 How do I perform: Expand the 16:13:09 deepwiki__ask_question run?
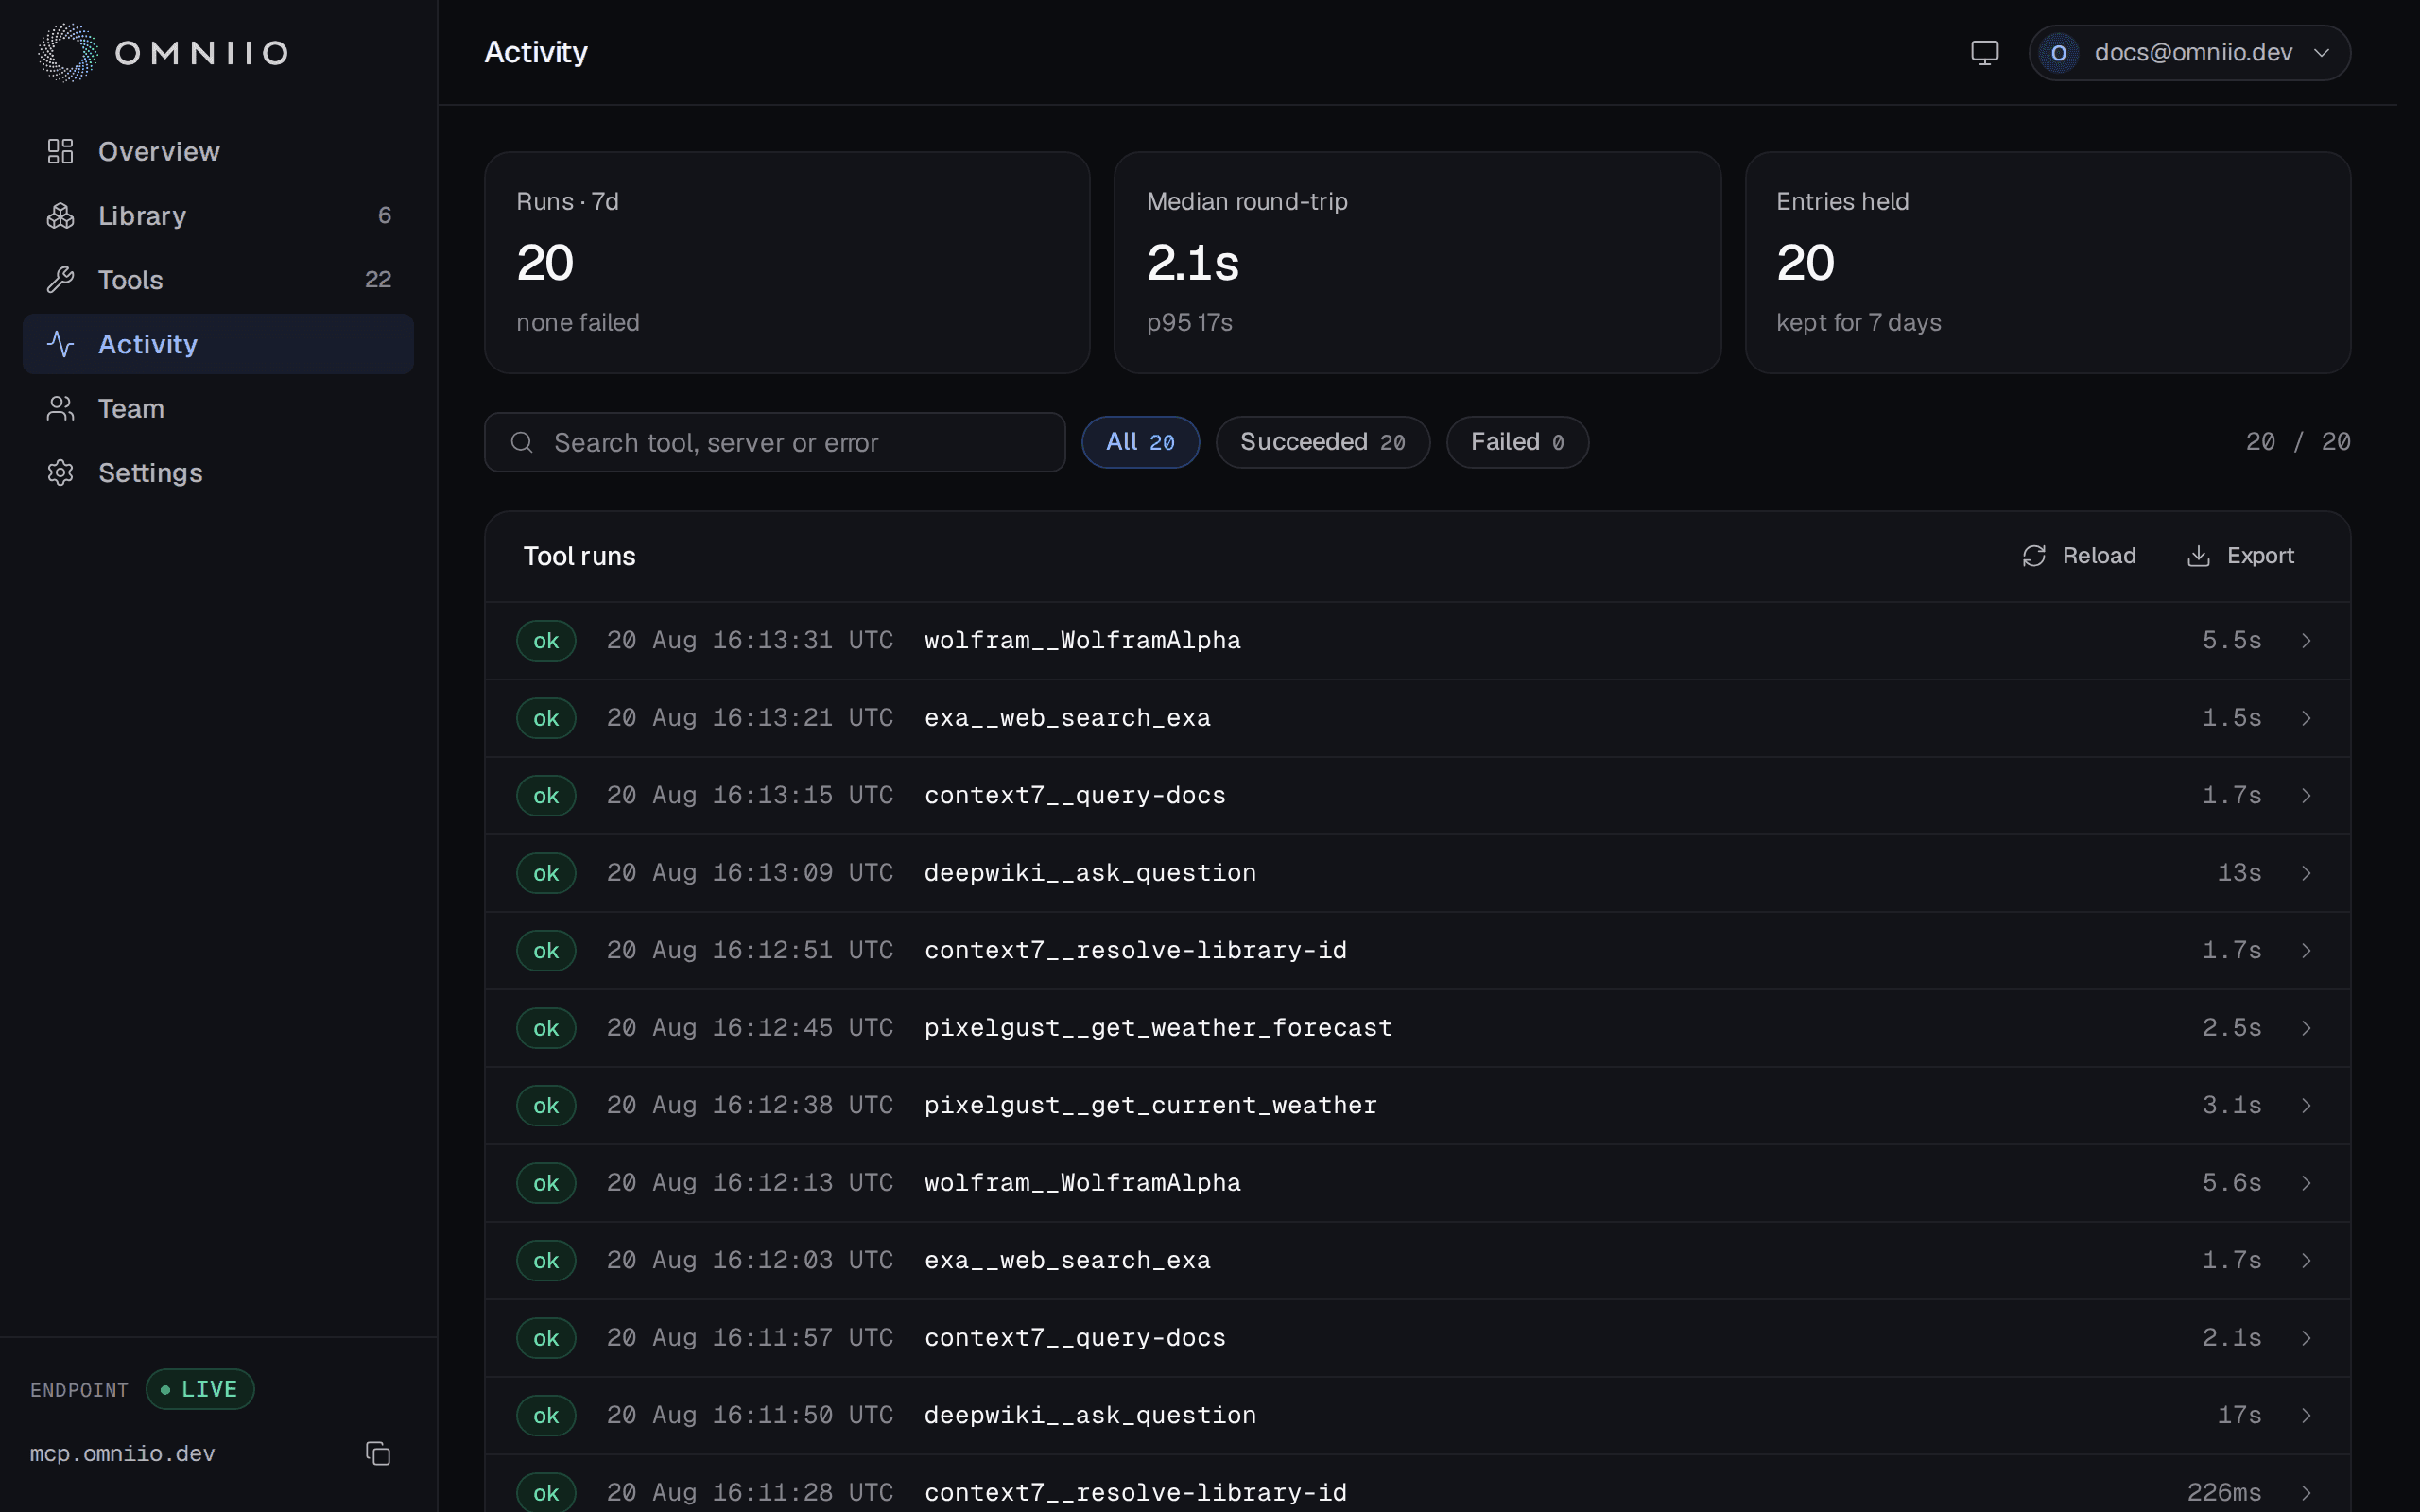point(1417,873)
